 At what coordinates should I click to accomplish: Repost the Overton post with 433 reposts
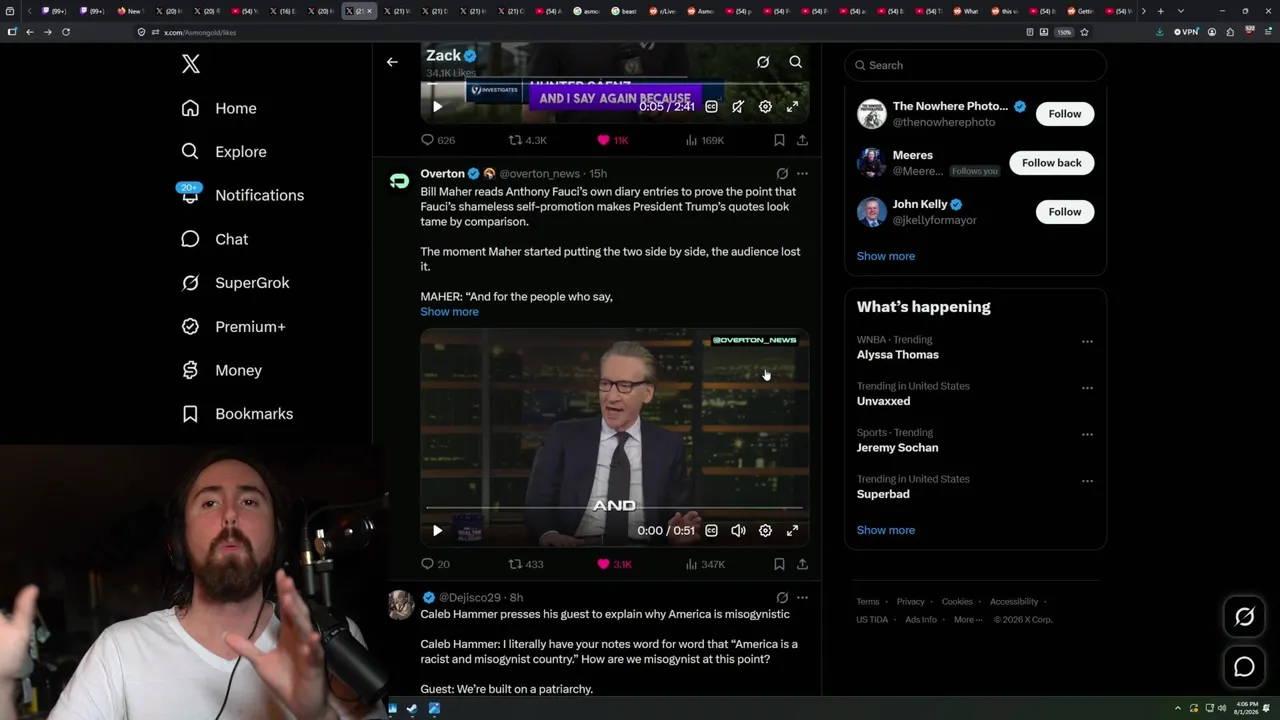point(526,564)
